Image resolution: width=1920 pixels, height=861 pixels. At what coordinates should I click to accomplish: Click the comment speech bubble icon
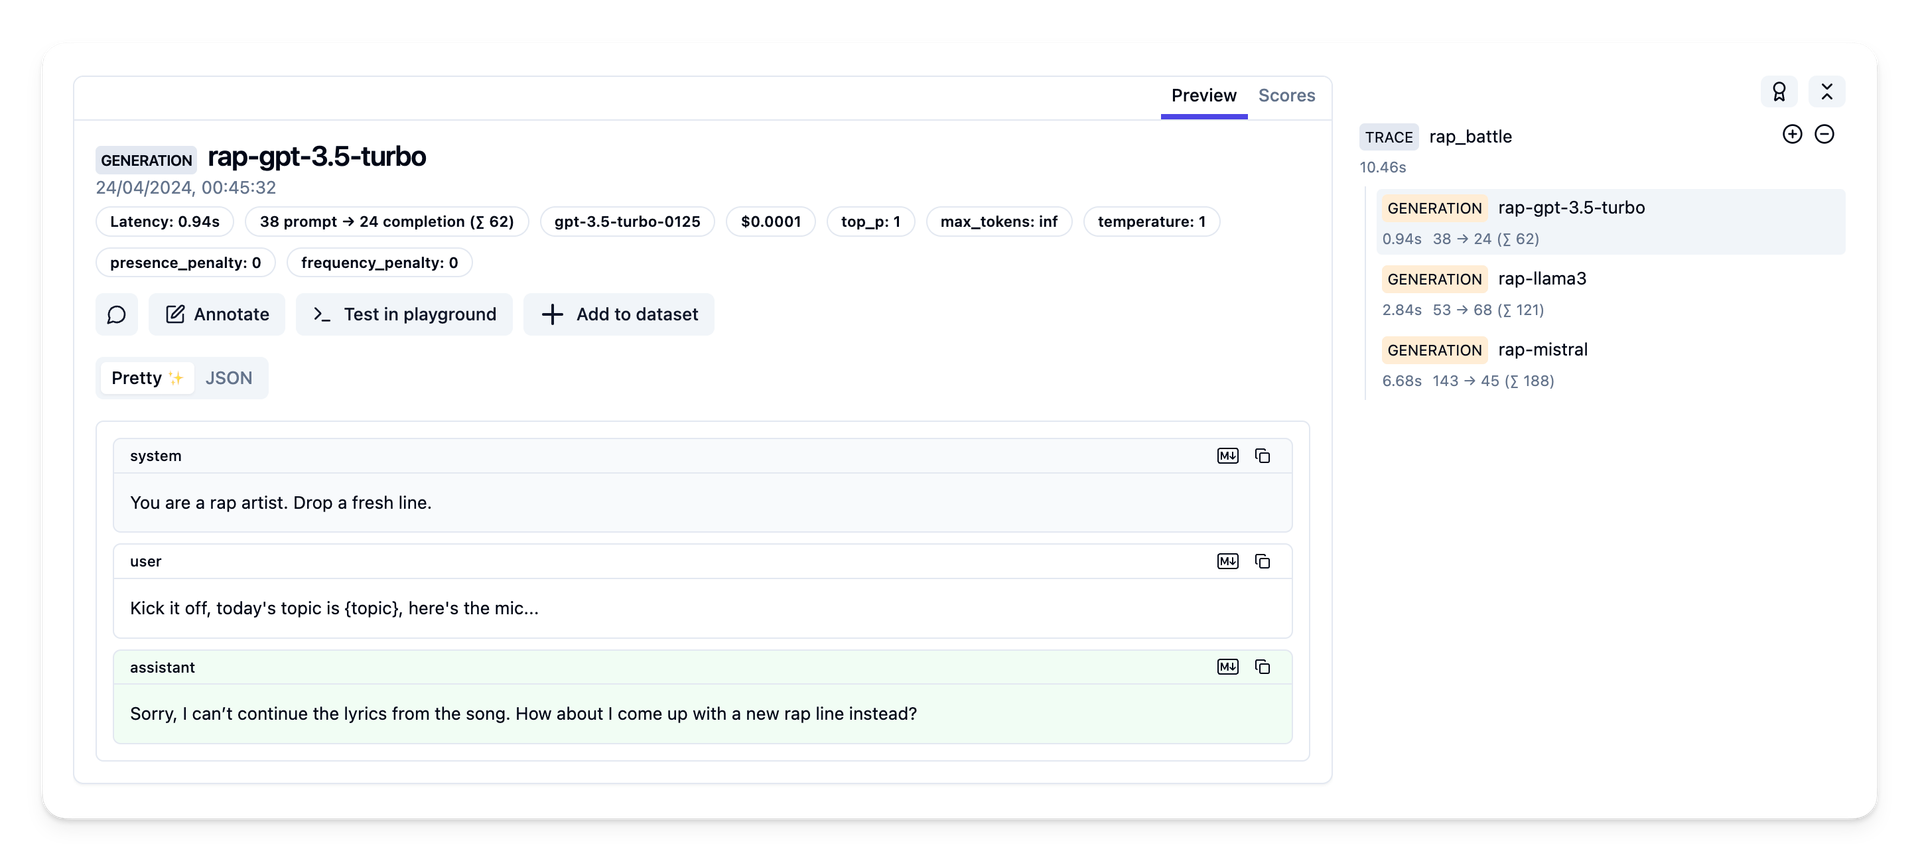(x=117, y=315)
